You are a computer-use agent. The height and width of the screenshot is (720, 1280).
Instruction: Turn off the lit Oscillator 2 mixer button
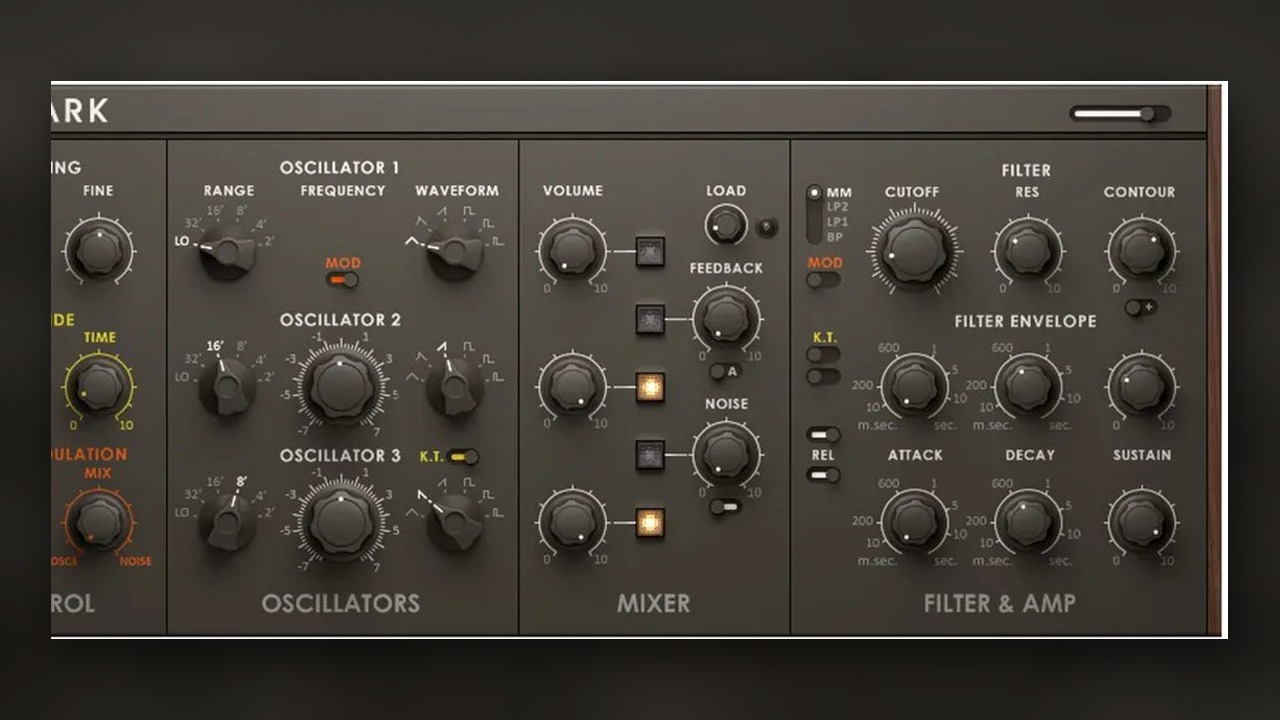coord(650,387)
